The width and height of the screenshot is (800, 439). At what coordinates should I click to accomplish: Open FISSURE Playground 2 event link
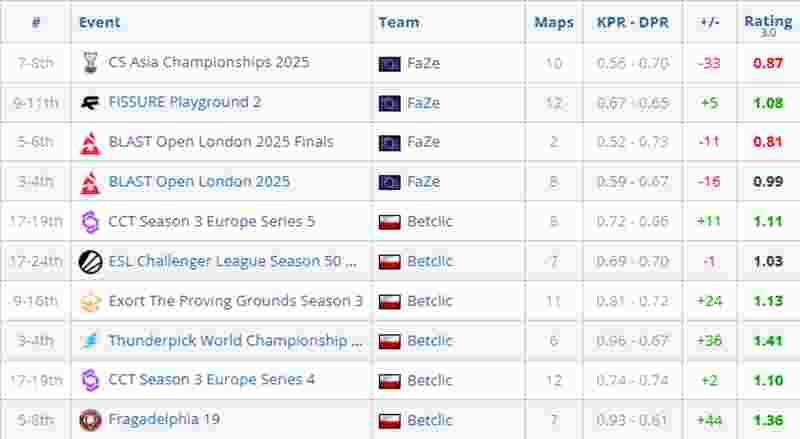(184, 102)
